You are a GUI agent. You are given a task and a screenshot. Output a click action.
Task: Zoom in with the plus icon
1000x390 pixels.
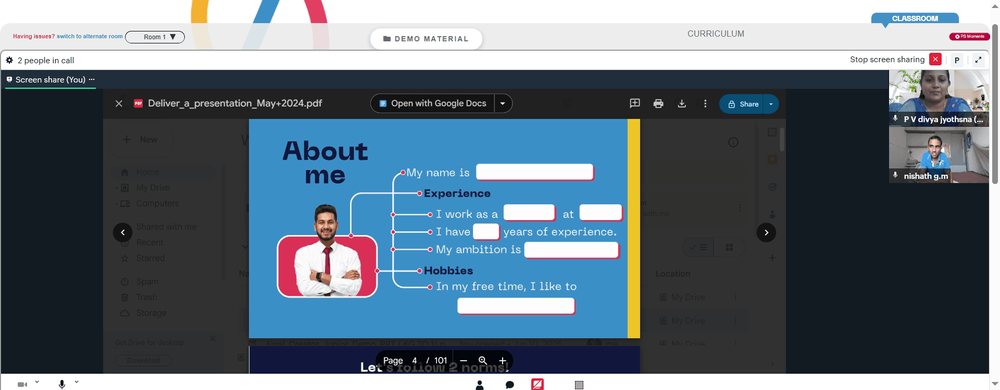pyautogui.click(x=503, y=361)
